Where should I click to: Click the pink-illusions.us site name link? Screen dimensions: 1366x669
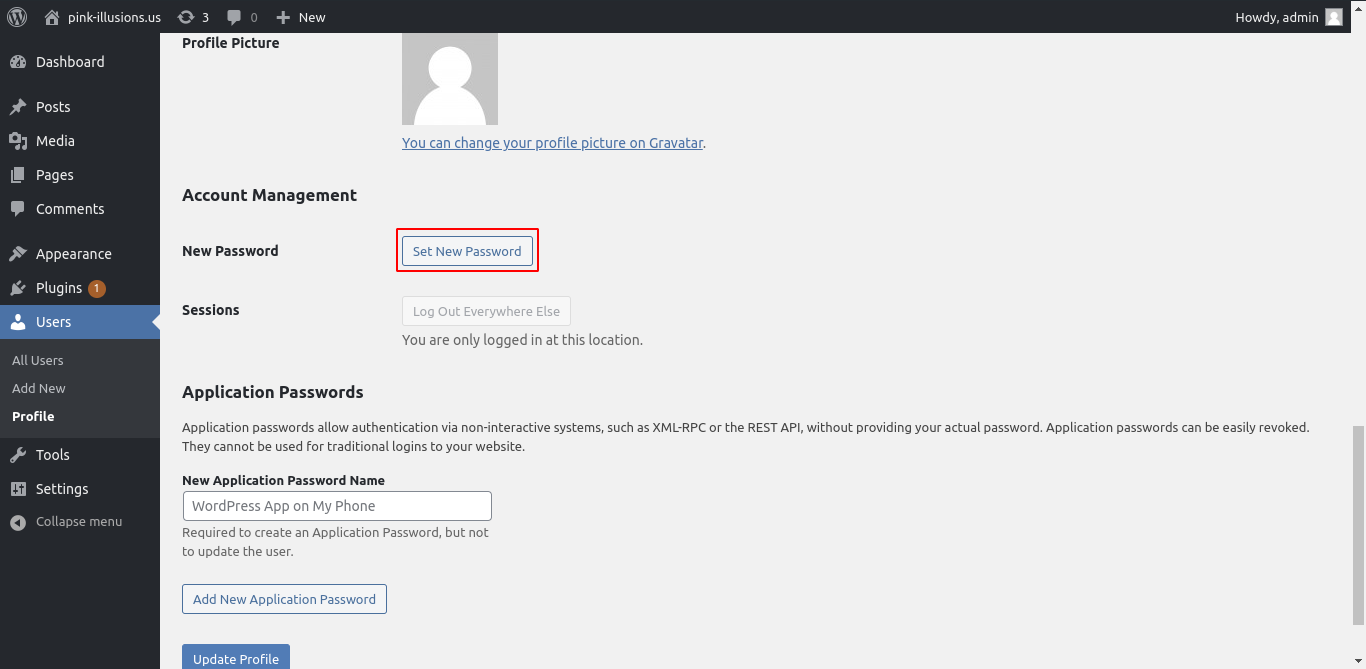click(x=114, y=17)
